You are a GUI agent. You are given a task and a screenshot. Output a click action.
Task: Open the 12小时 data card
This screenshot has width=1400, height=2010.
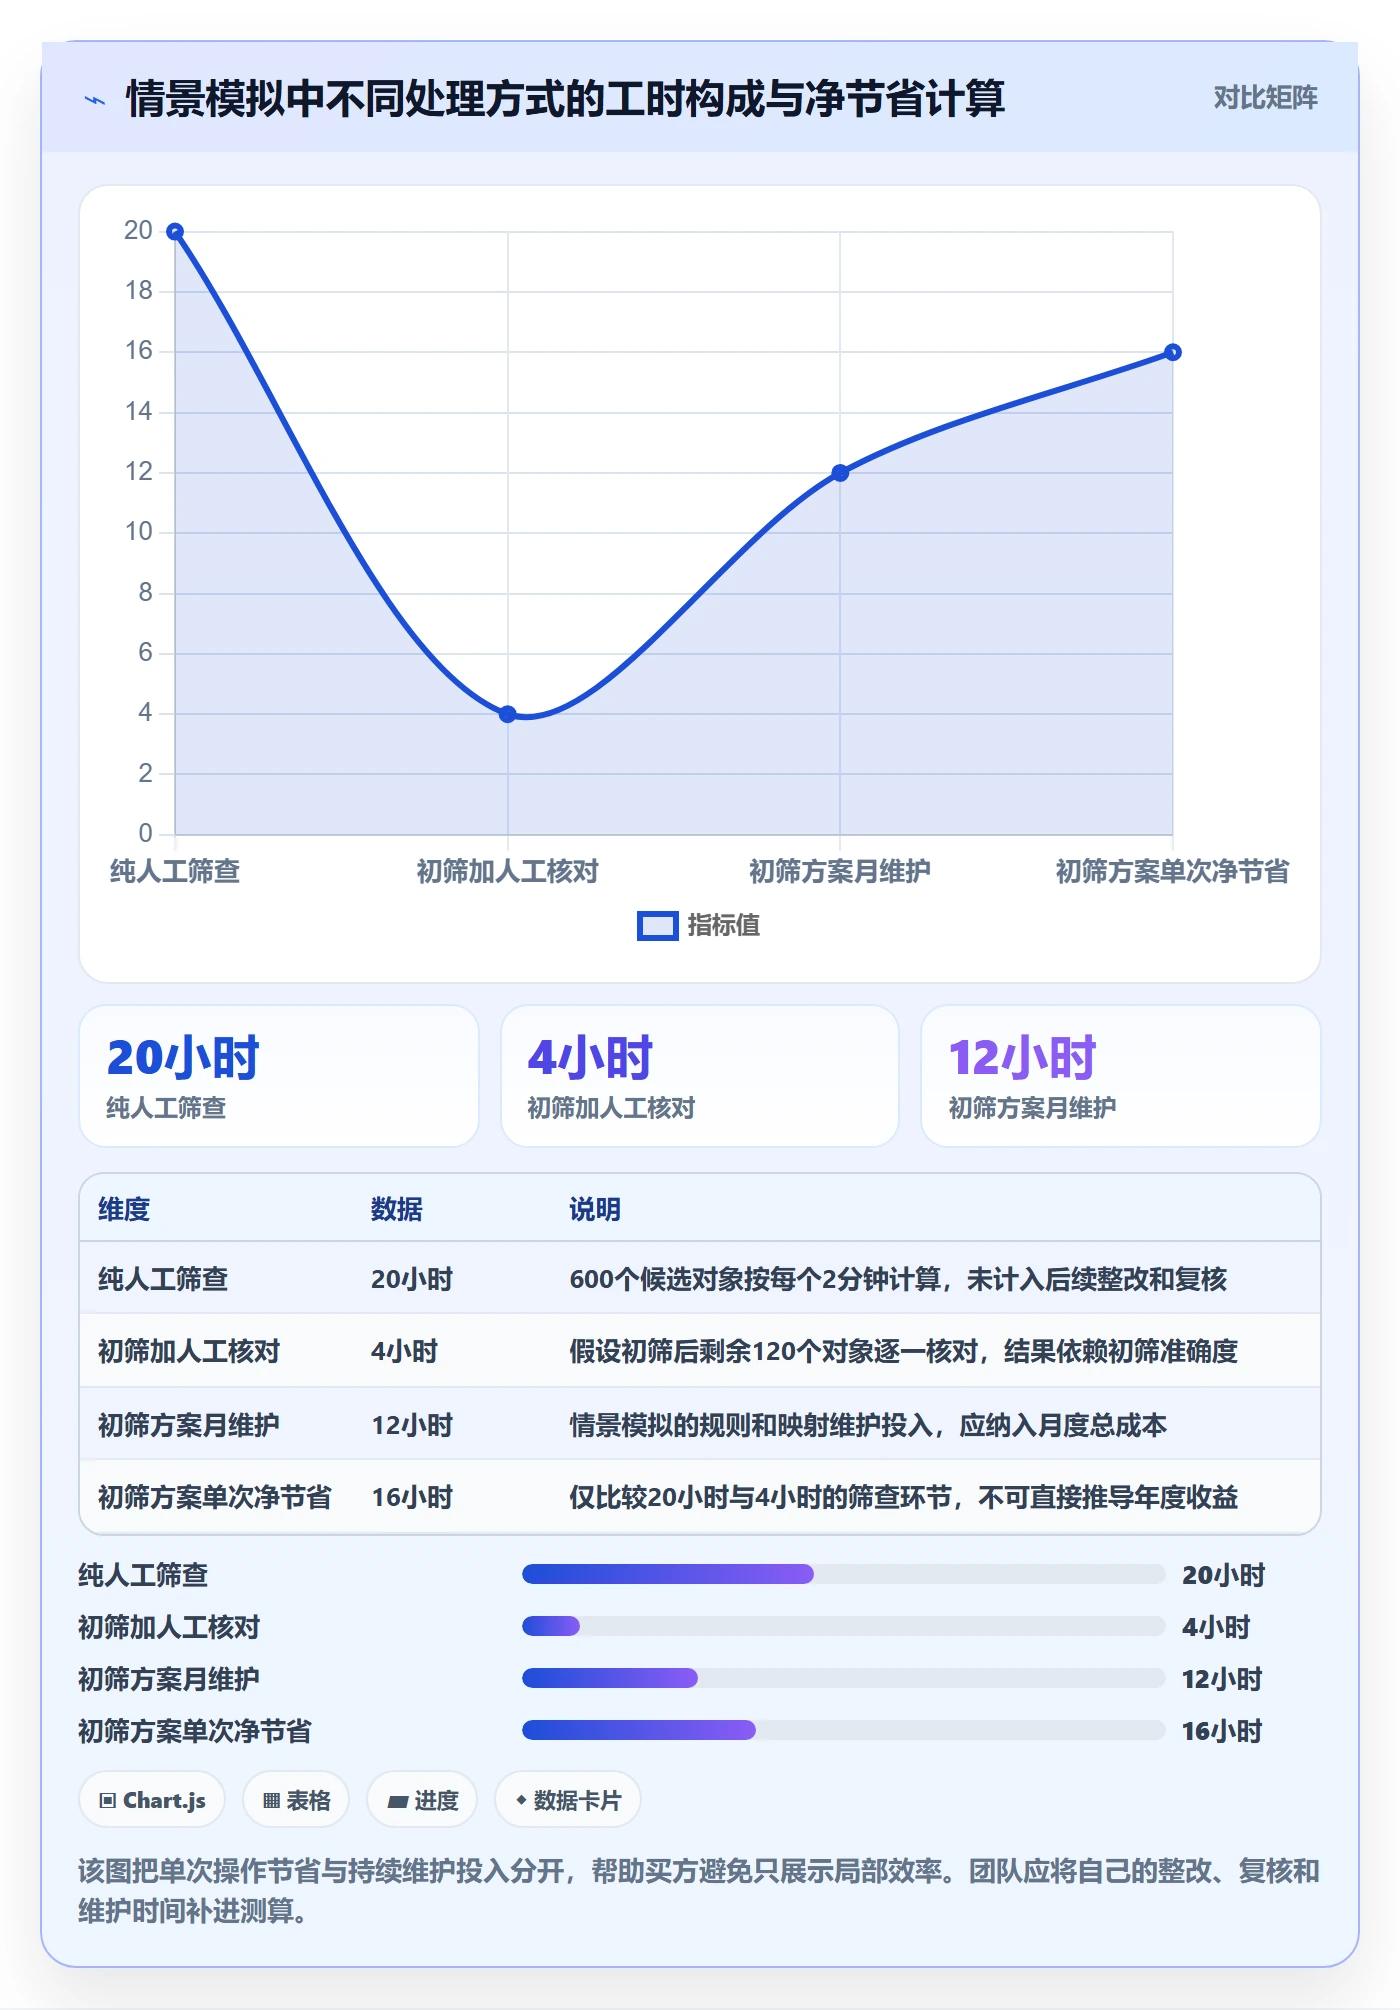1121,1076
